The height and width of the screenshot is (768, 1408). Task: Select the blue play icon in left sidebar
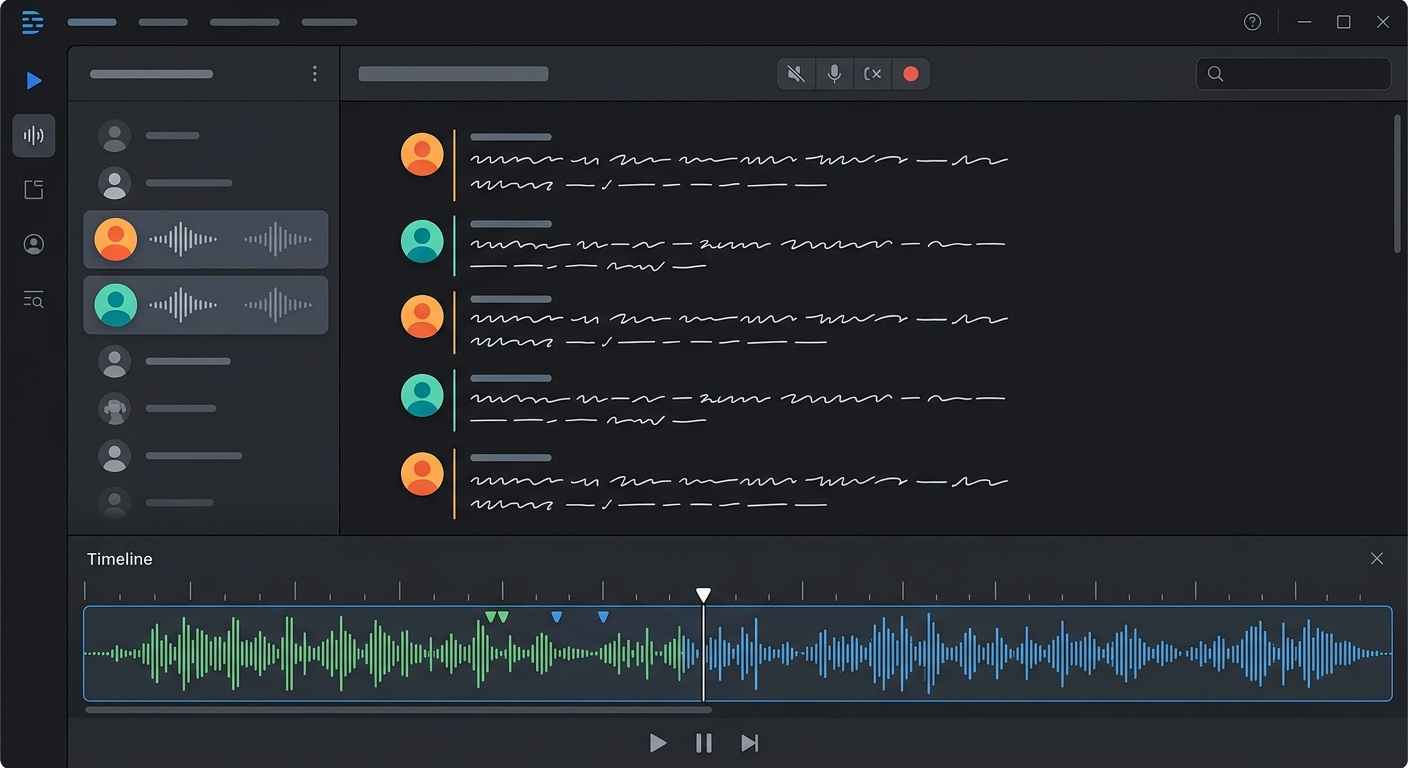pos(34,81)
